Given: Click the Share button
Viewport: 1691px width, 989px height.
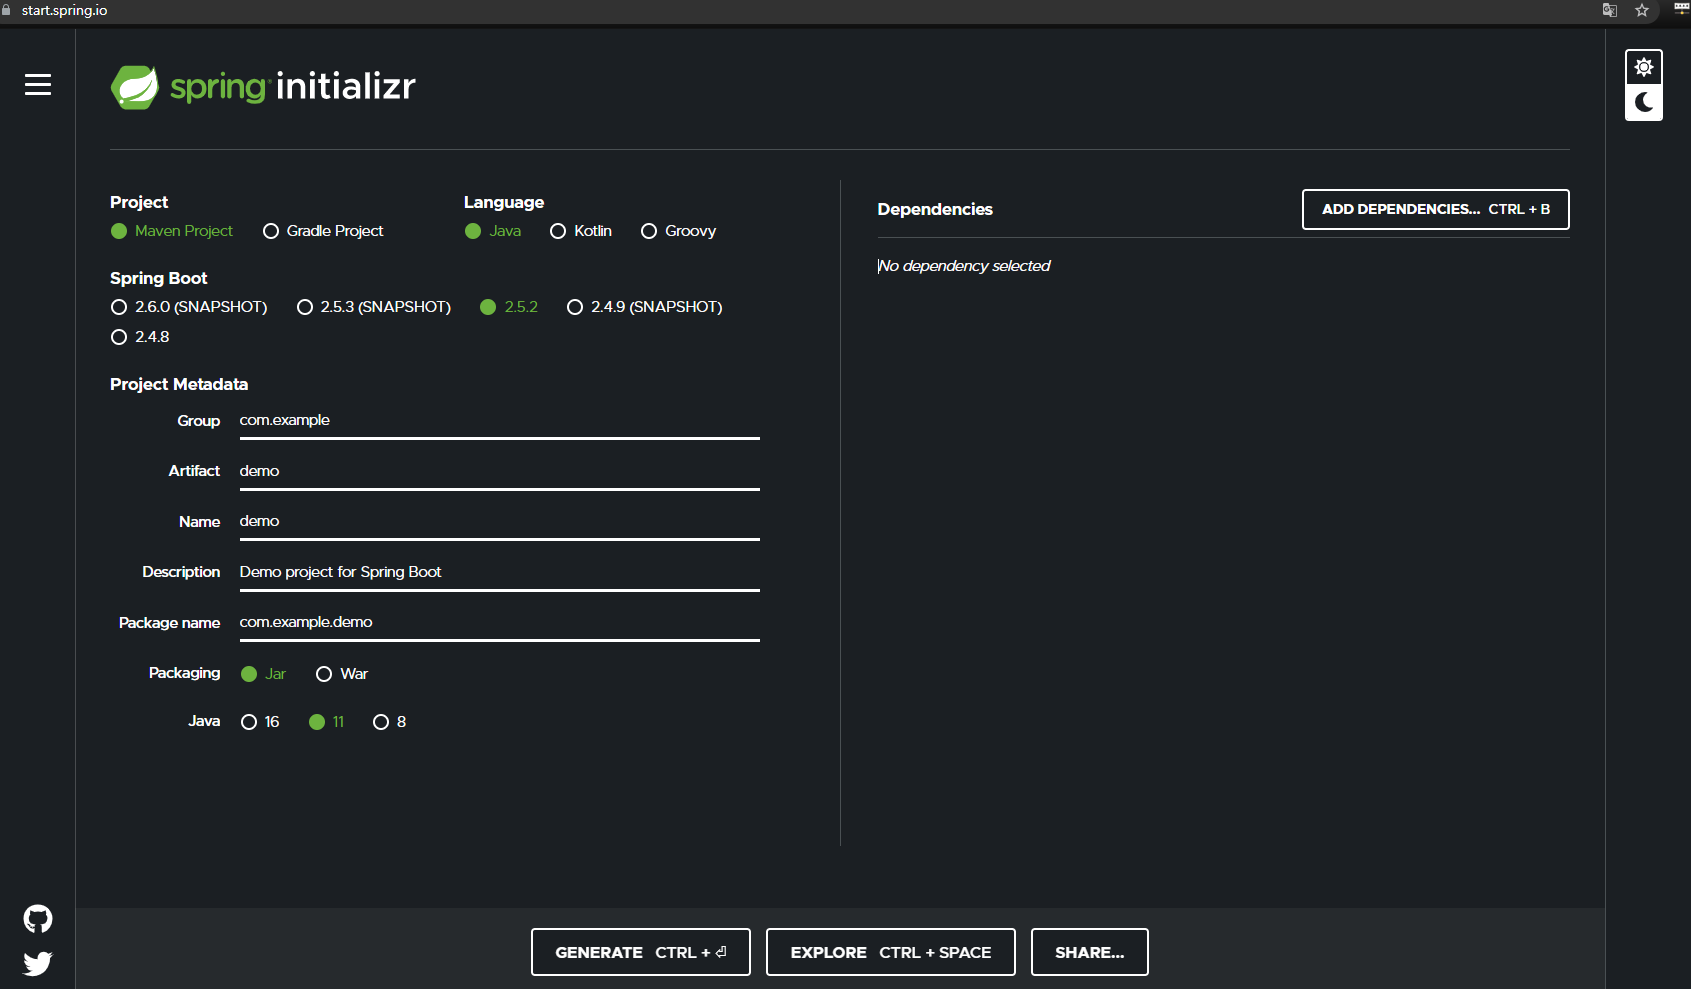Looking at the screenshot, I should (x=1090, y=952).
